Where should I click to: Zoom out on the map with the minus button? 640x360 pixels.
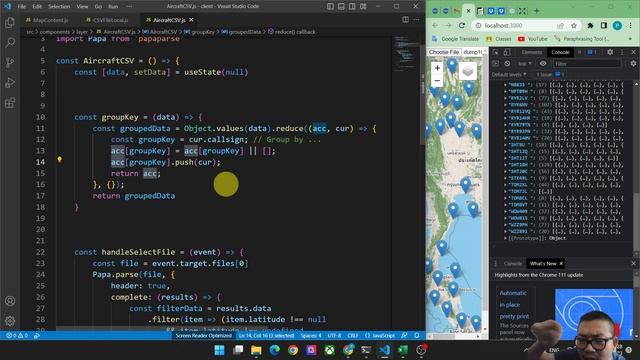[x=437, y=80]
